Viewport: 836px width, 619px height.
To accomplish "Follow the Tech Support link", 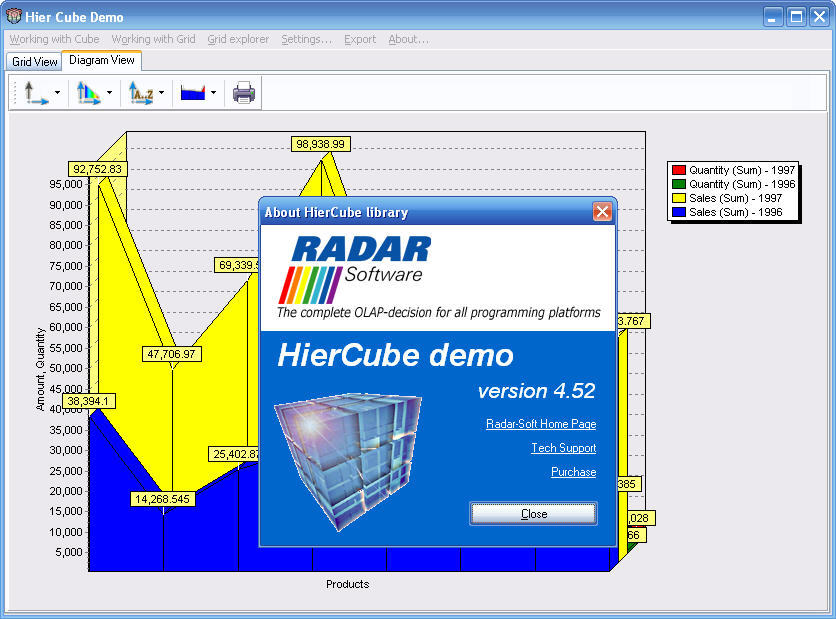I will pyautogui.click(x=563, y=448).
